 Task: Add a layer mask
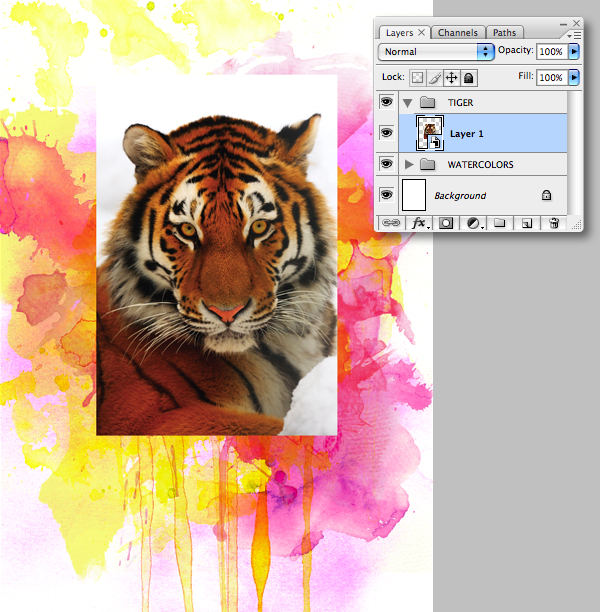(x=446, y=223)
